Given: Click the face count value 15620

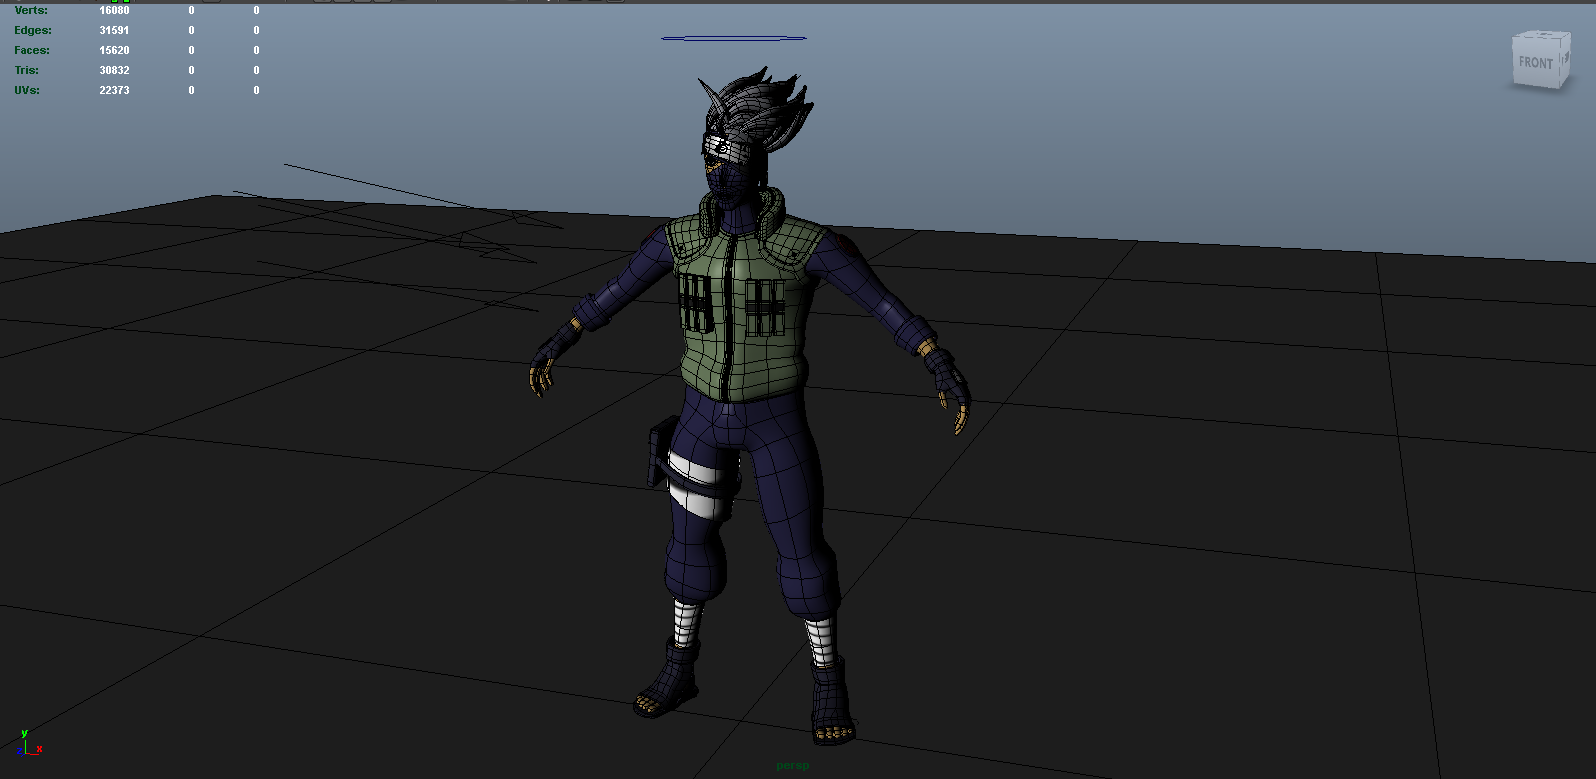Looking at the screenshot, I should [114, 50].
